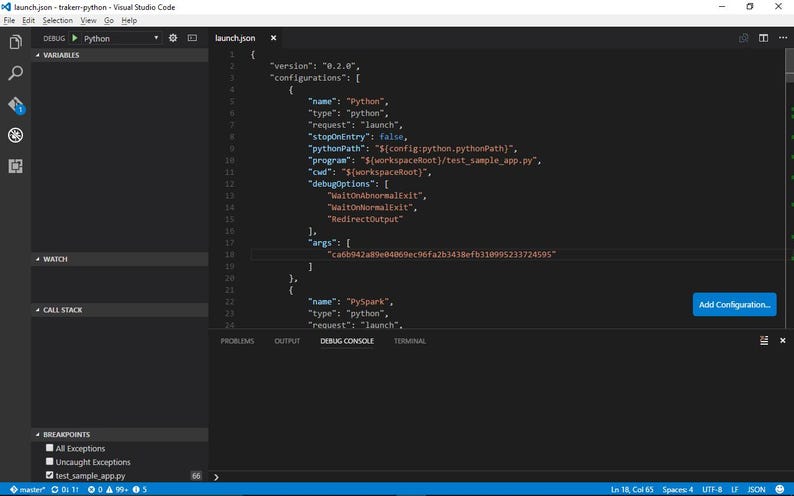Screen dimensions: 794x496
Task: Disable the test_sample_app.py breakpoint checkbox
Action: [x=50, y=475]
